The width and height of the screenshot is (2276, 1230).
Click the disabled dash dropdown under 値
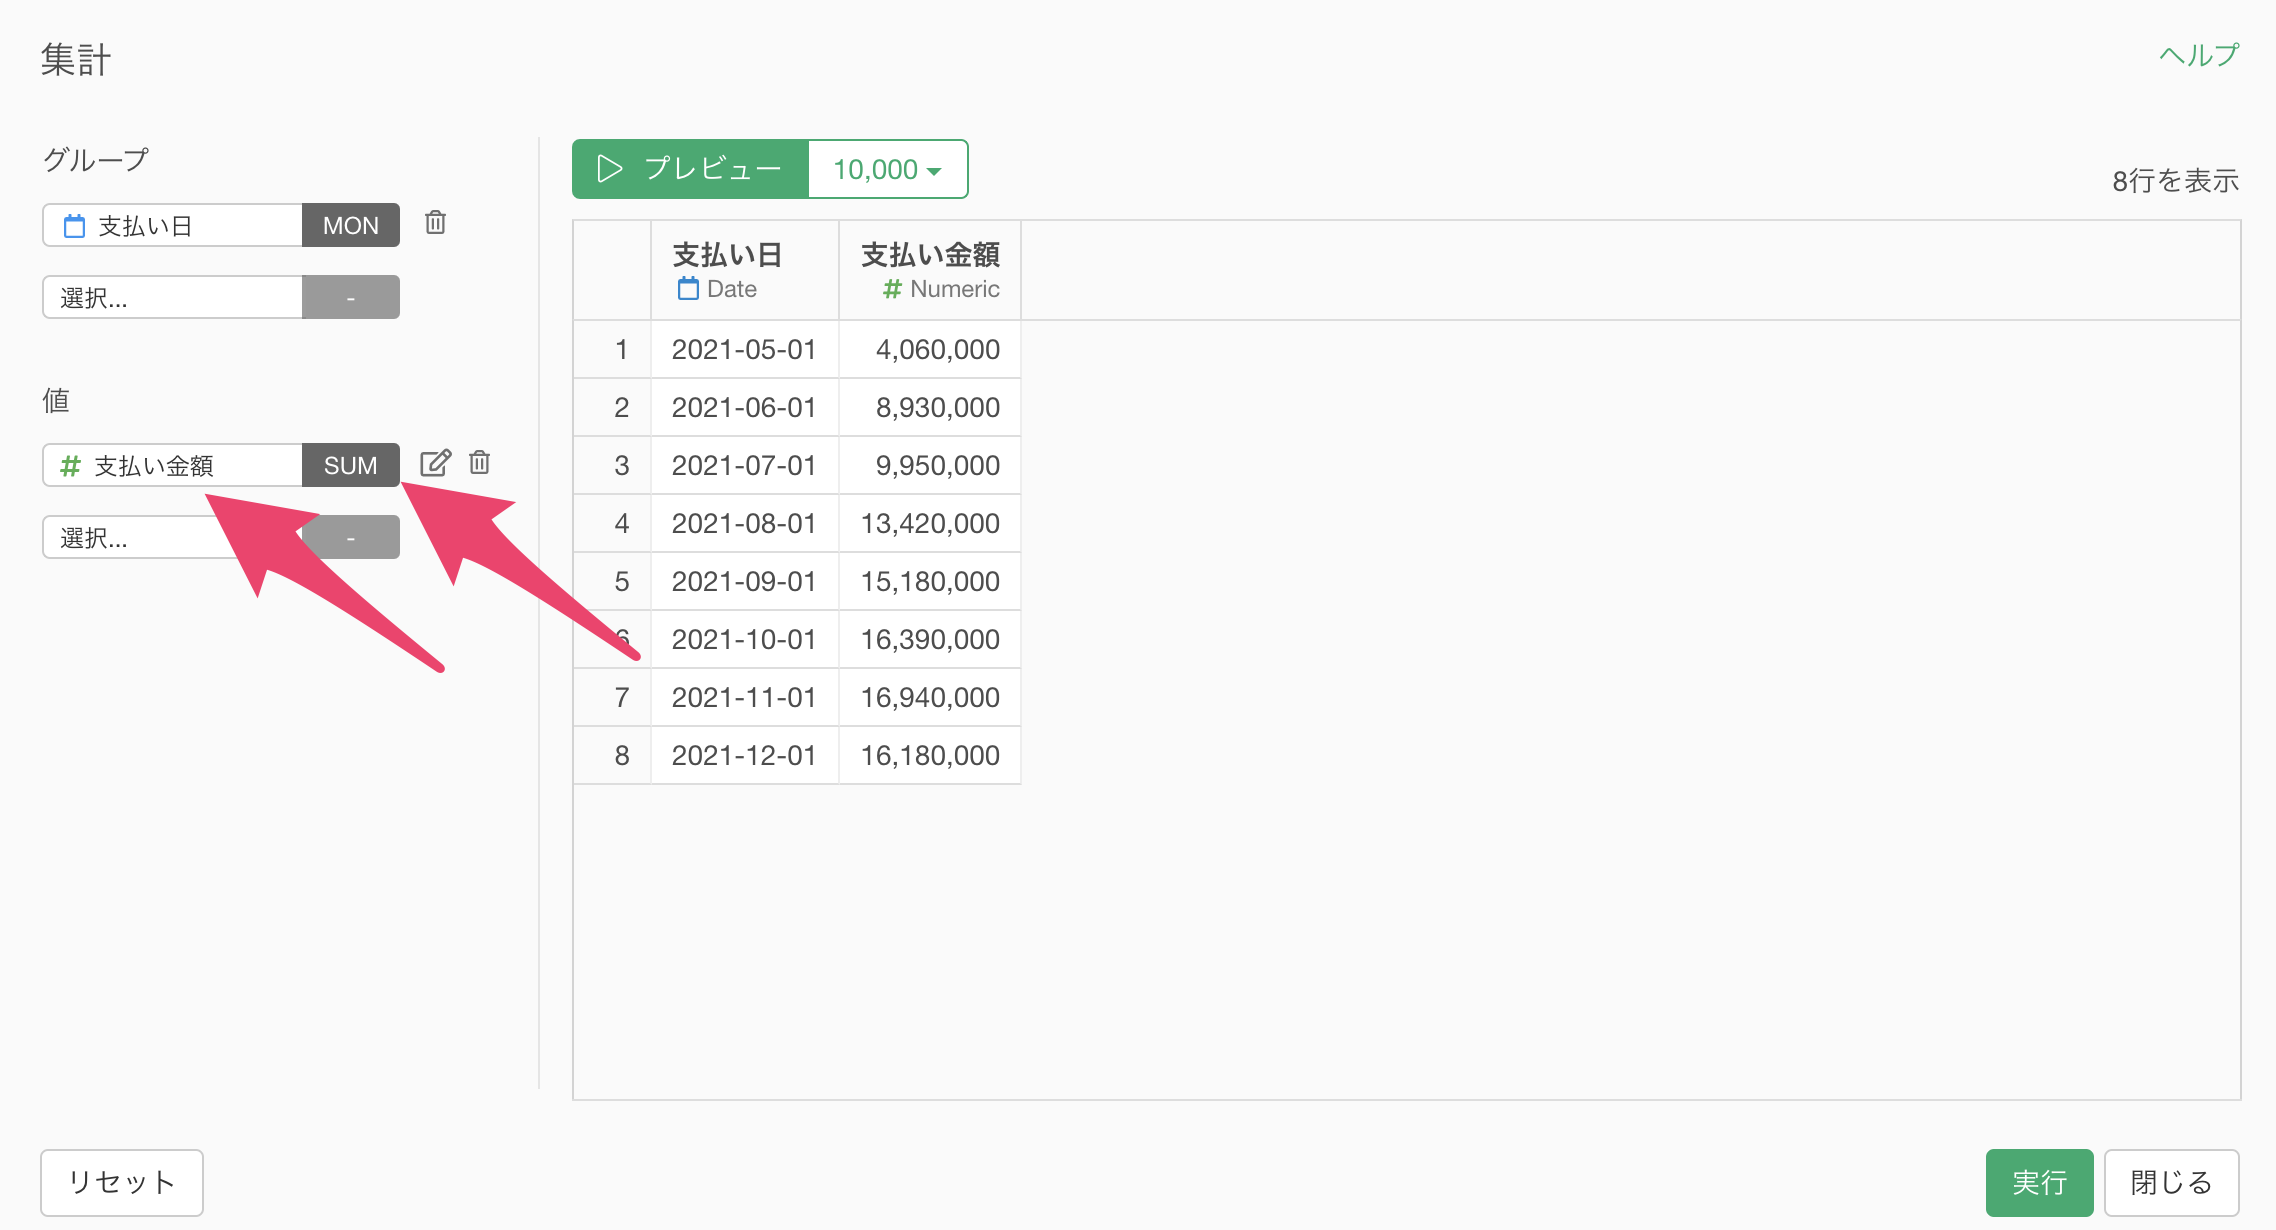(x=351, y=537)
